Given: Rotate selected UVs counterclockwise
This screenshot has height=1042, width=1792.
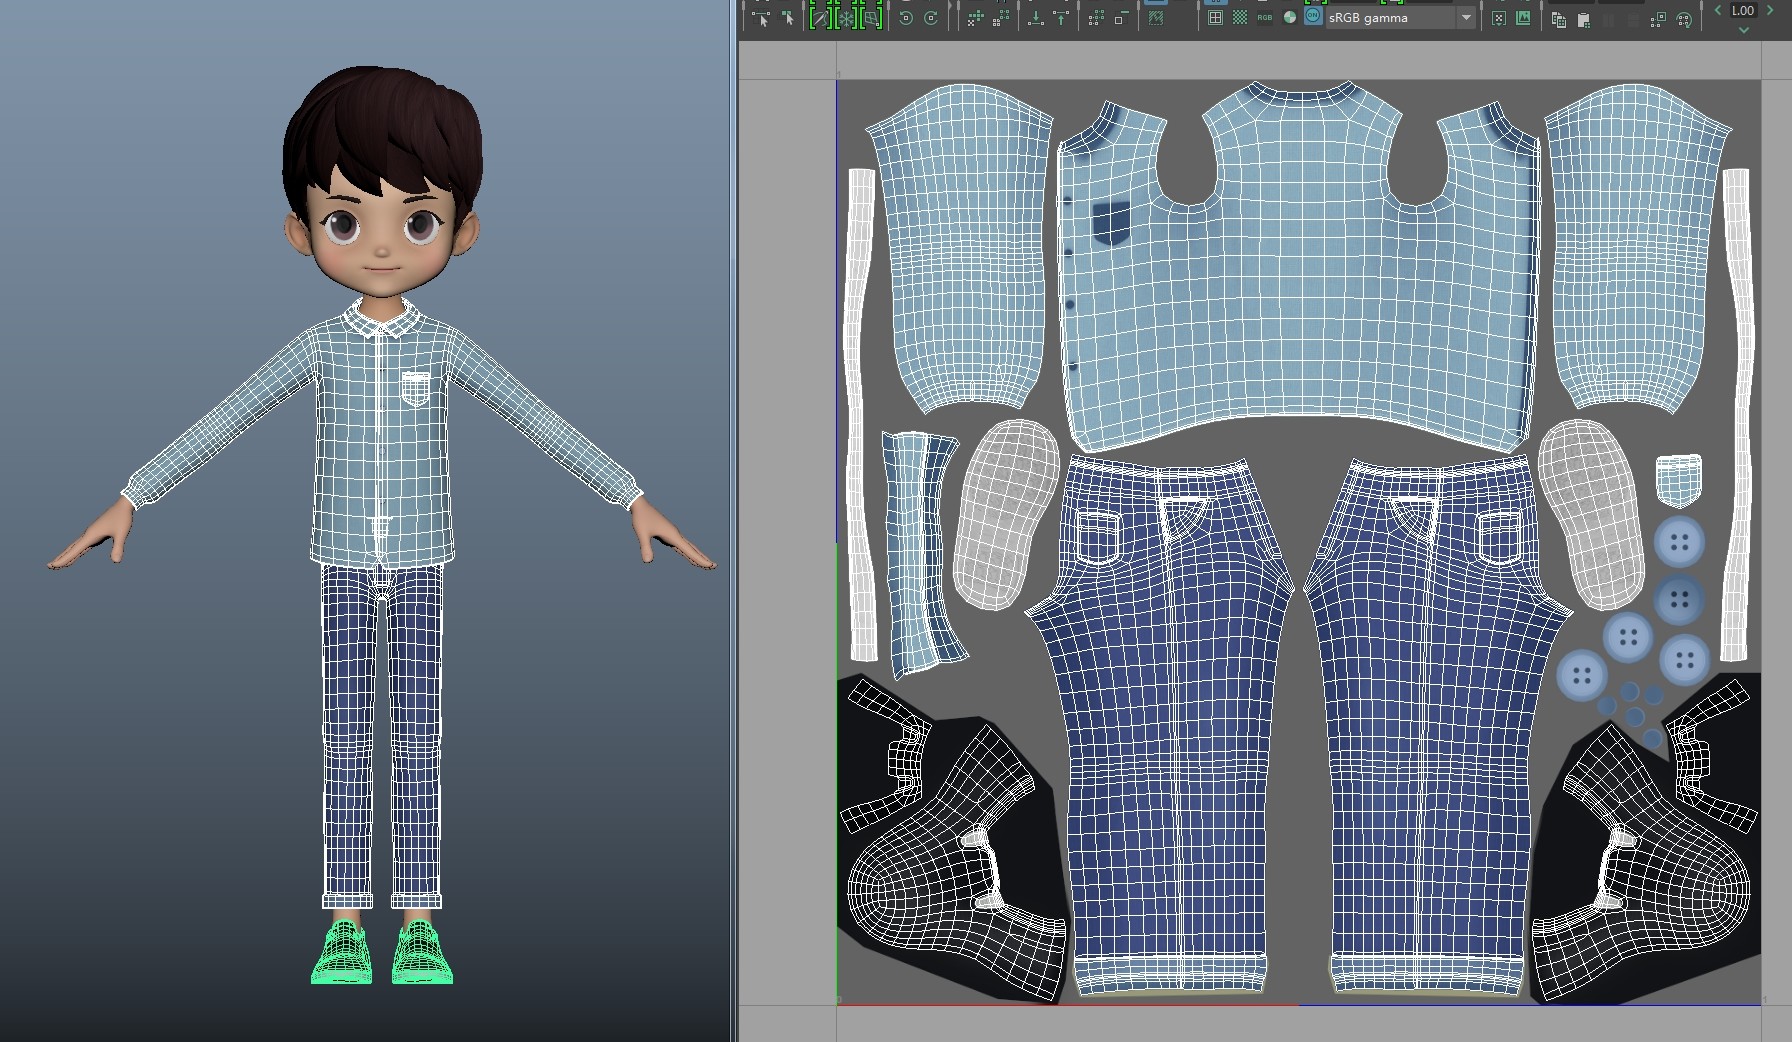Looking at the screenshot, I should (x=907, y=19).
